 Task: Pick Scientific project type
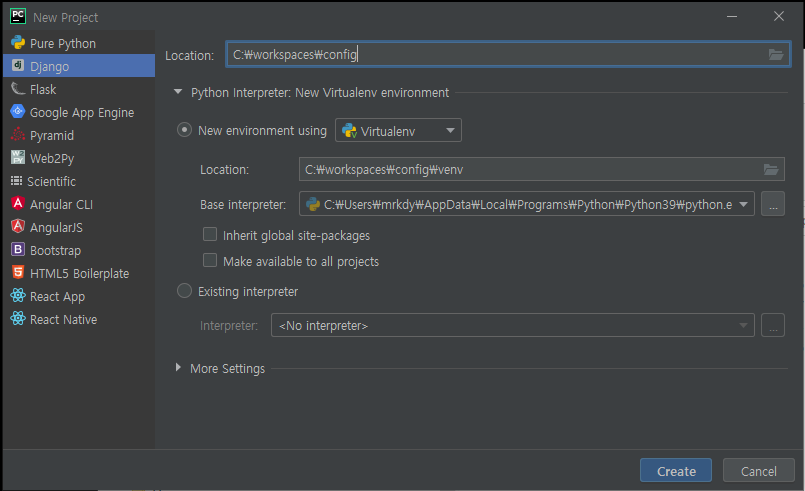coord(79,181)
